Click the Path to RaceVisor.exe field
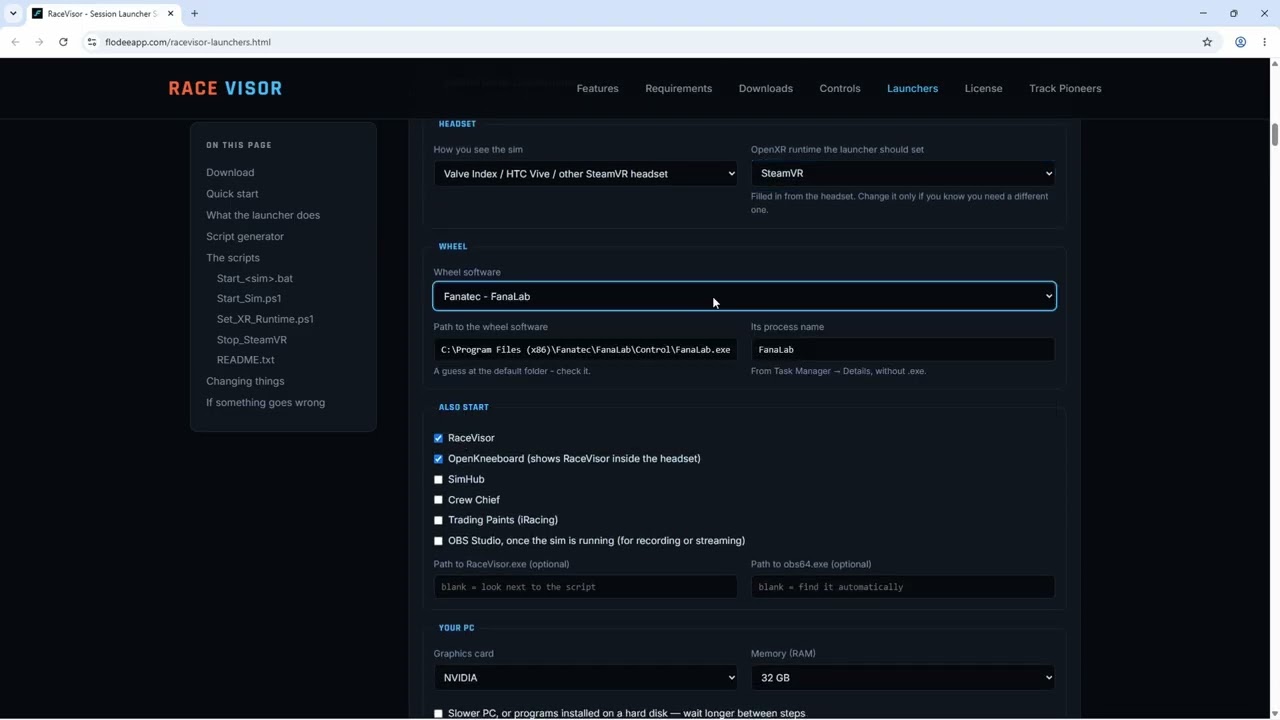 pyautogui.click(x=586, y=587)
